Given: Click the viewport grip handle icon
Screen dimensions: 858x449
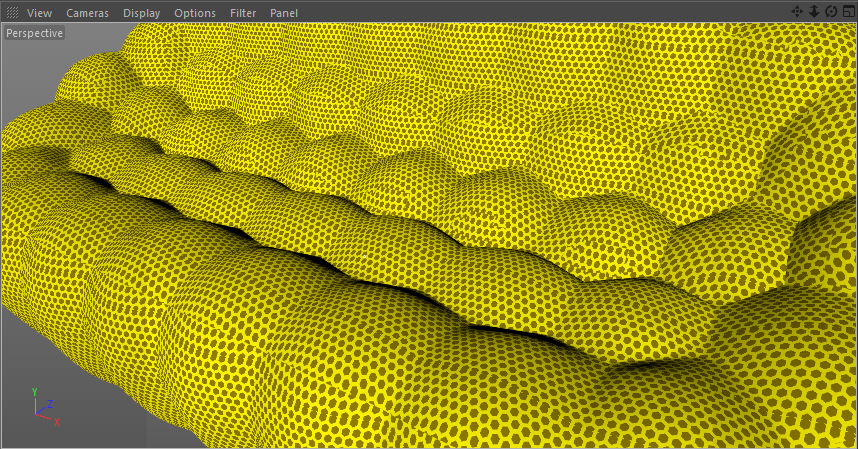Looking at the screenshot, I should point(12,12).
